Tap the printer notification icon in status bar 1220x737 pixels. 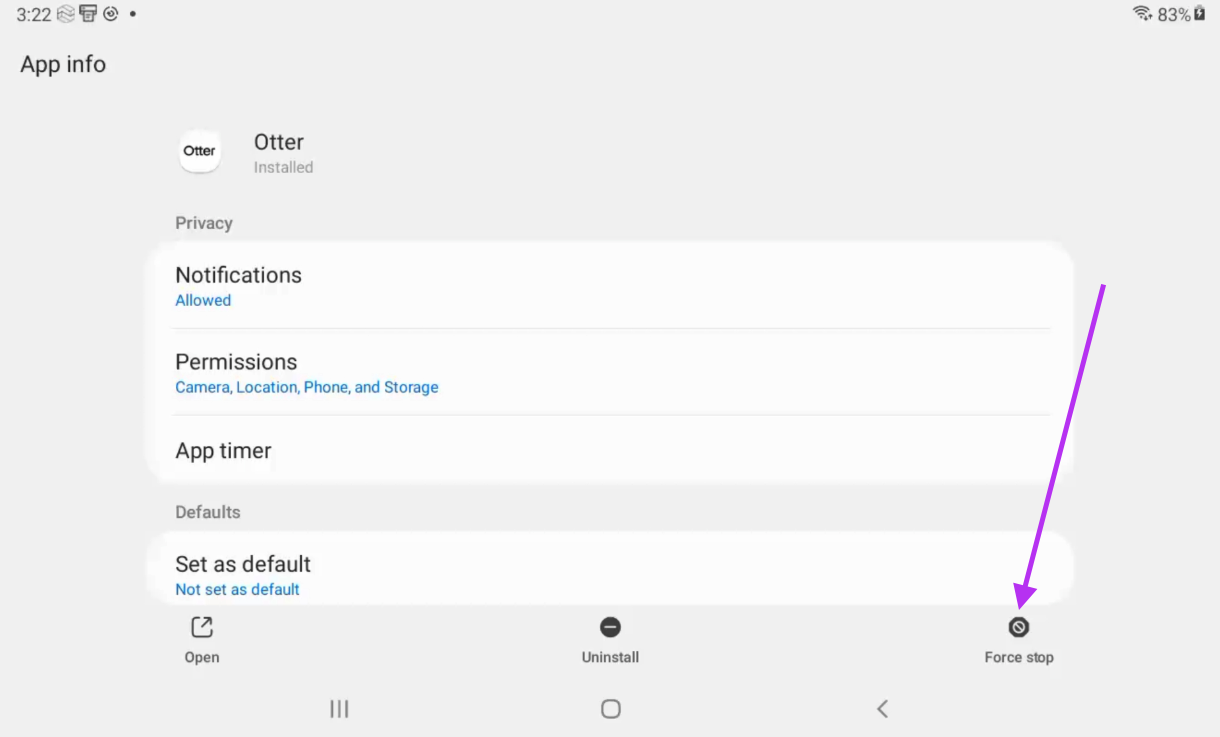[88, 14]
